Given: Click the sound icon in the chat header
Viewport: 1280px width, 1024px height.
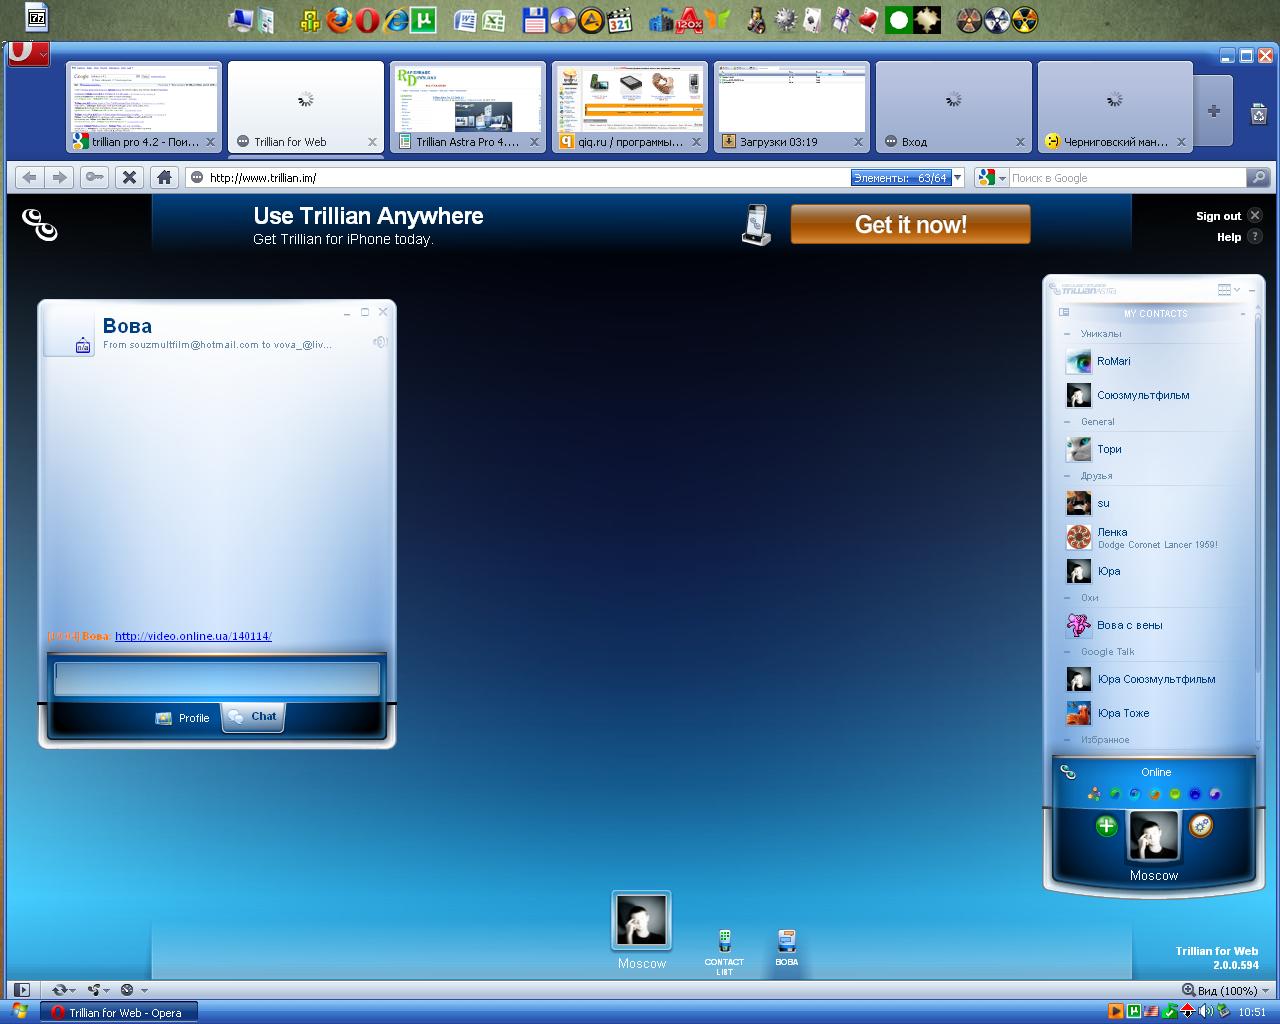Looking at the screenshot, I should (380, 343).
